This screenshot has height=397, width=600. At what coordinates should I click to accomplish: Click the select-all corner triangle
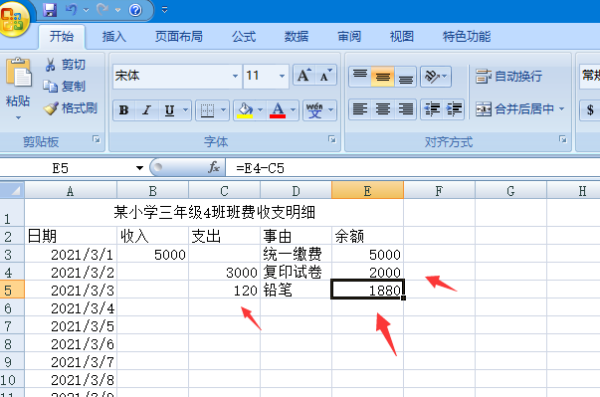click(x=12, y=190)
